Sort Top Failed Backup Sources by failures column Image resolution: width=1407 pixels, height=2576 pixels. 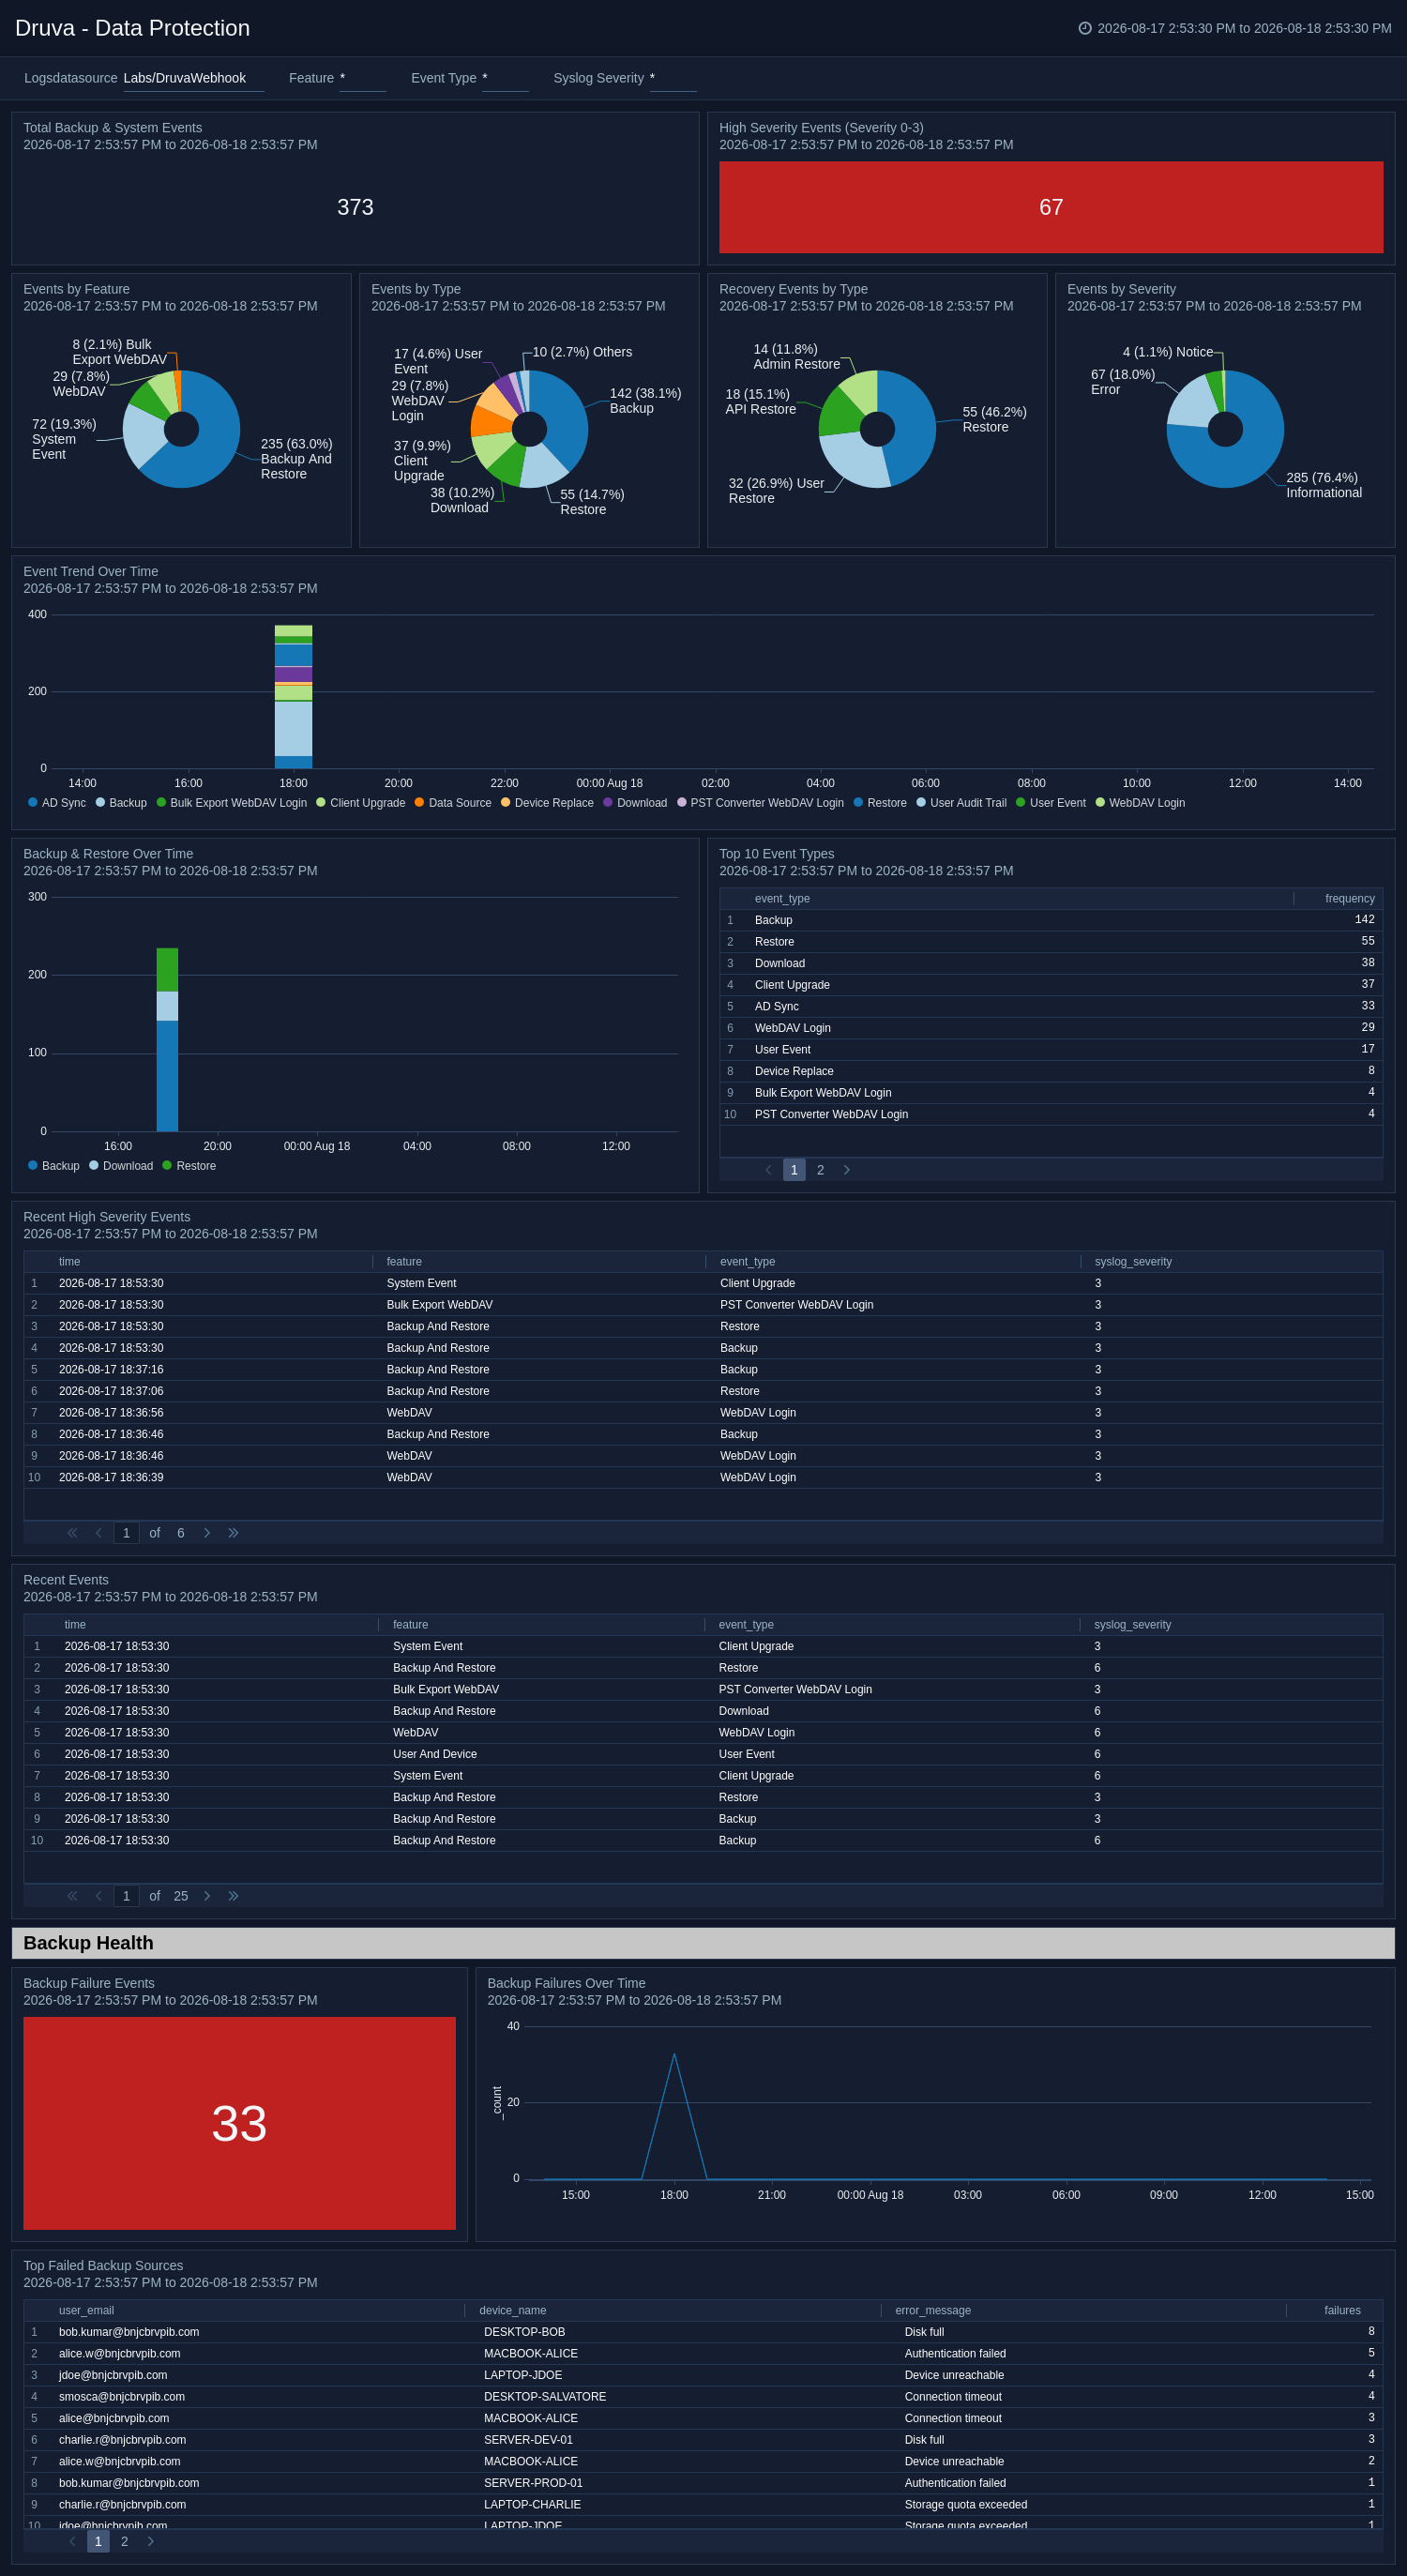1342,2310
